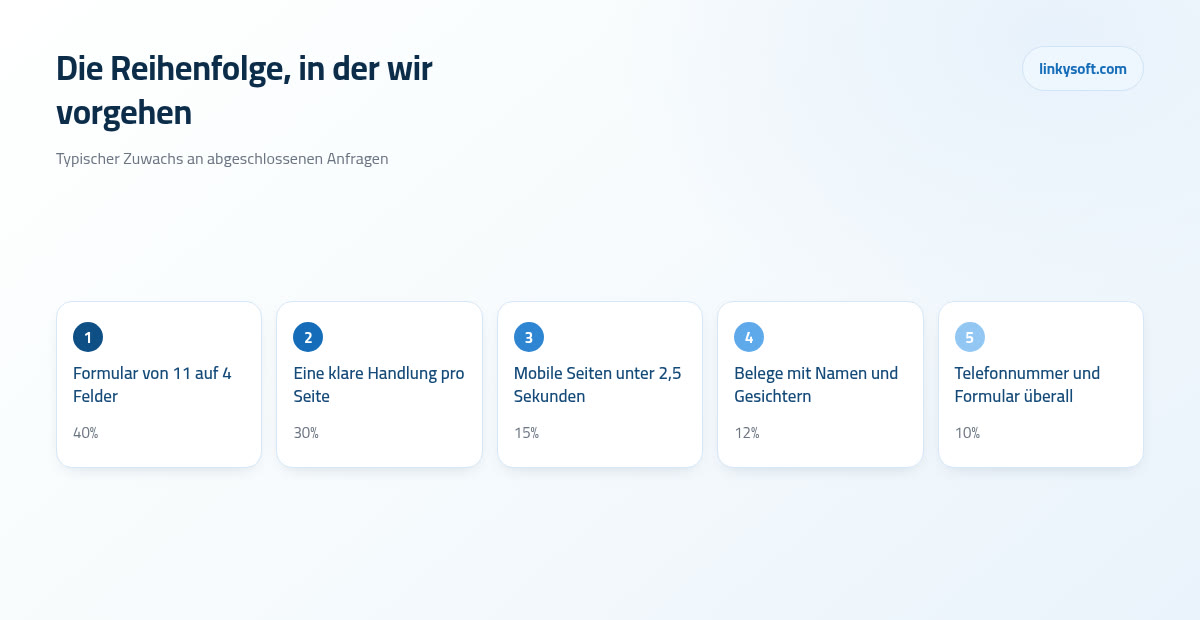Select 'Eine klare Handlung pro Seite' text
This screenshot has width=1200, height=620.
pyautogui.click(x=379, y=385)
